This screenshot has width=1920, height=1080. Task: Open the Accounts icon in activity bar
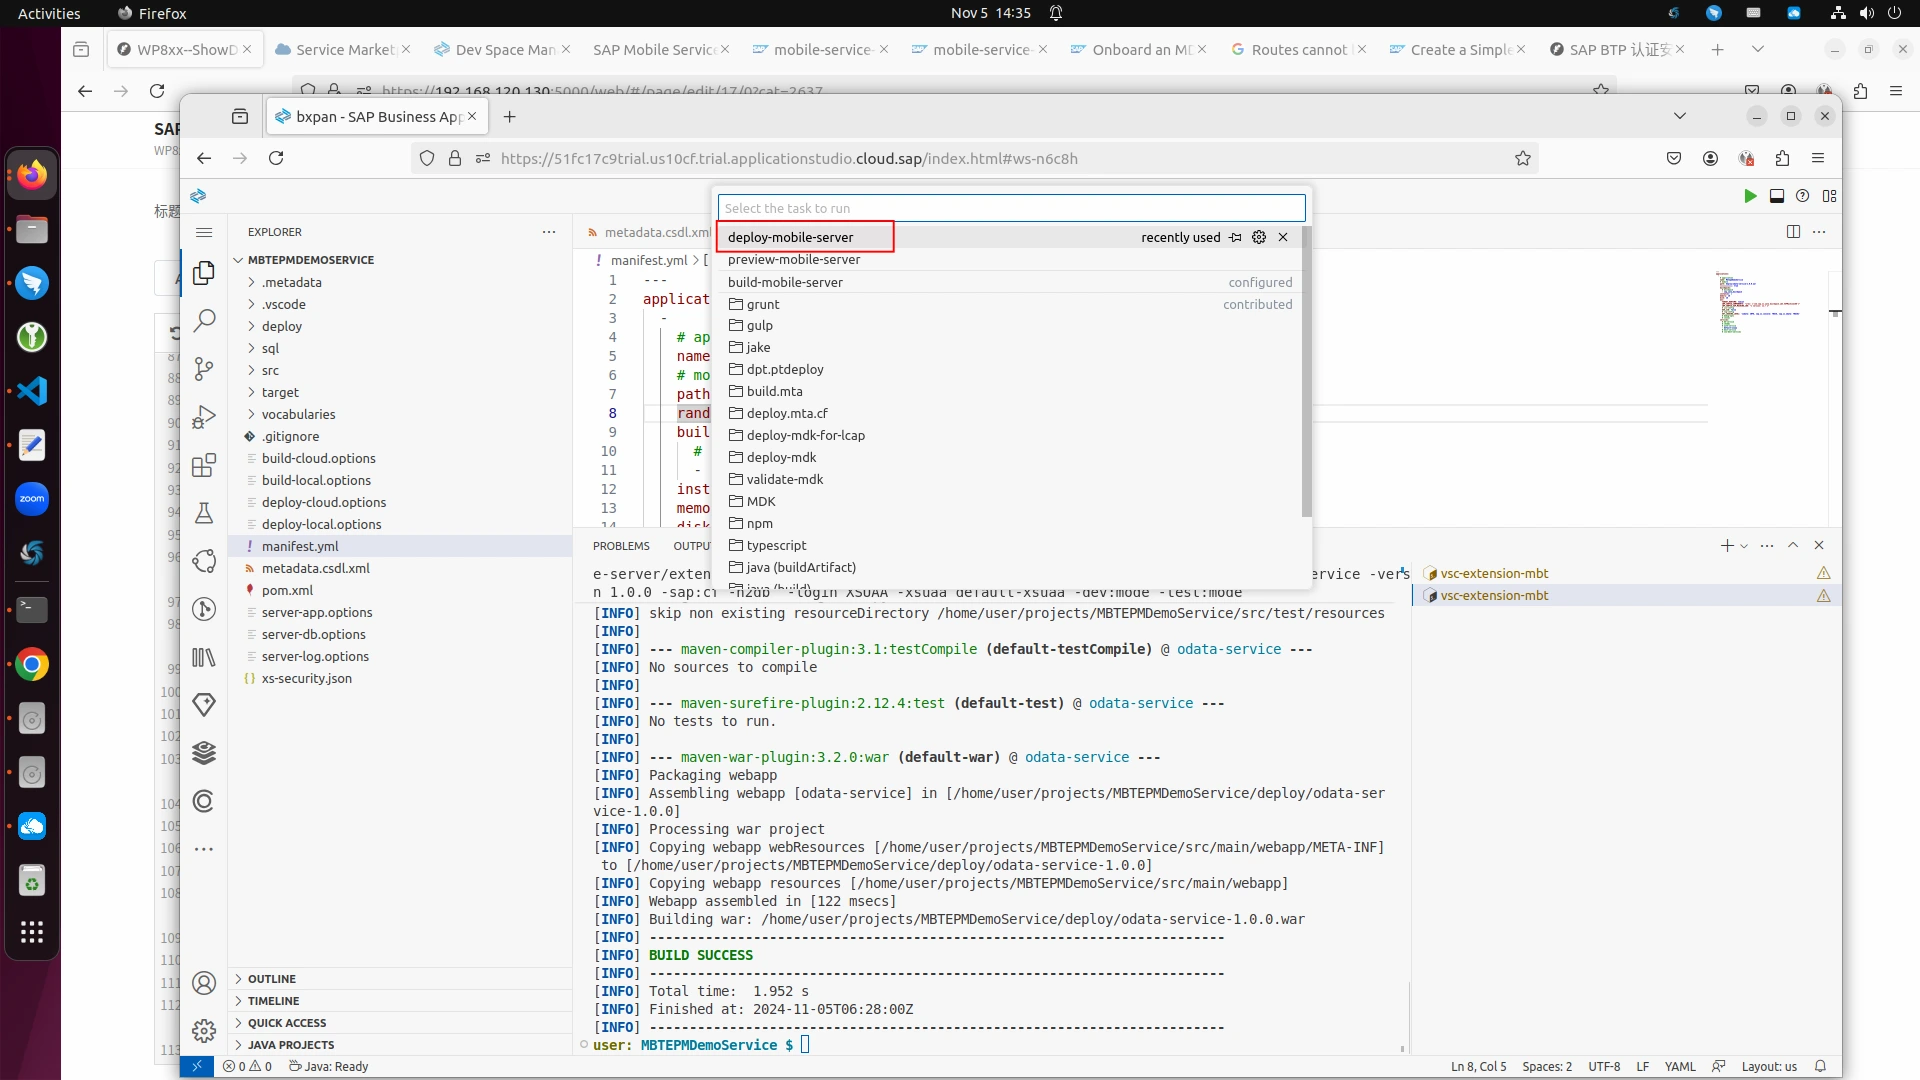[x=204, y=983]
